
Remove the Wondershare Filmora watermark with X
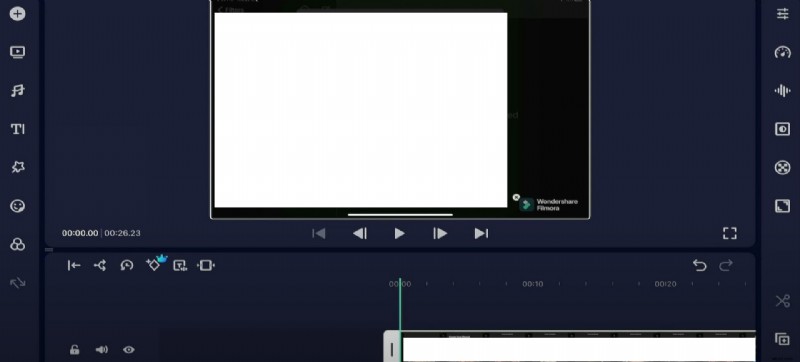click(516, 197)
